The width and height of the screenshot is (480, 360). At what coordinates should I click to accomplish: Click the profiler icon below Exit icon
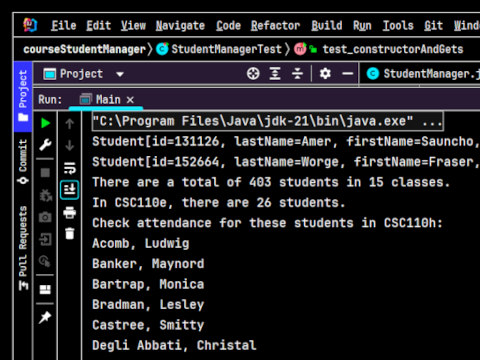(x=45, y=261)
